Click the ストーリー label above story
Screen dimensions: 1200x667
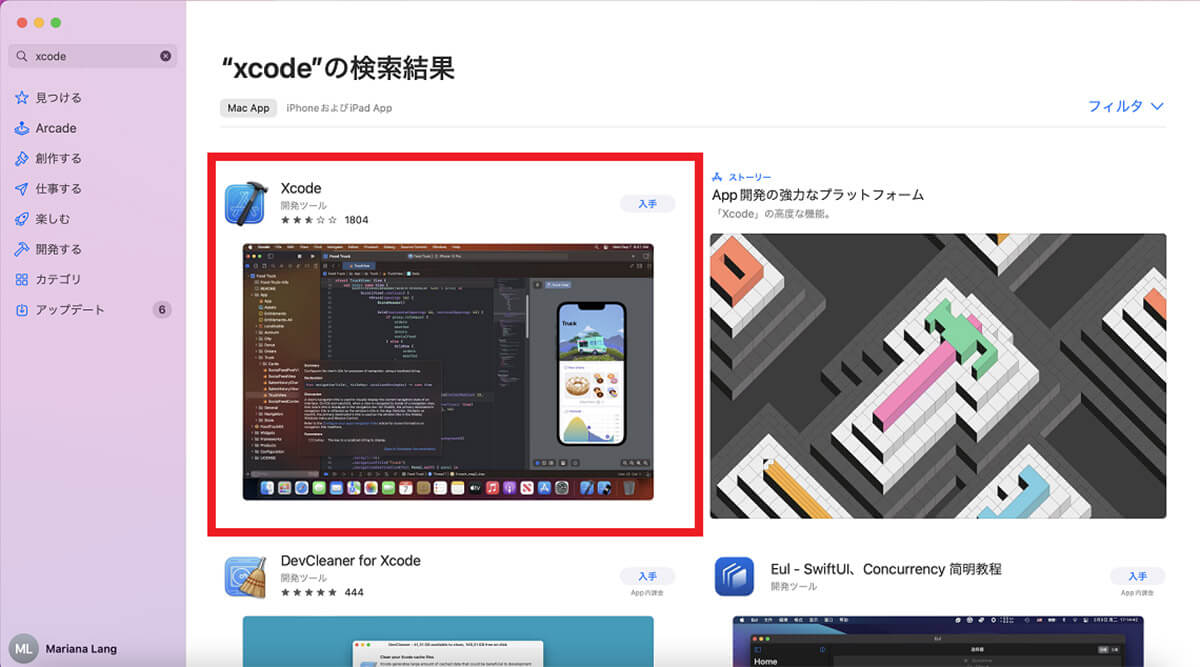[x=750, y=177]
